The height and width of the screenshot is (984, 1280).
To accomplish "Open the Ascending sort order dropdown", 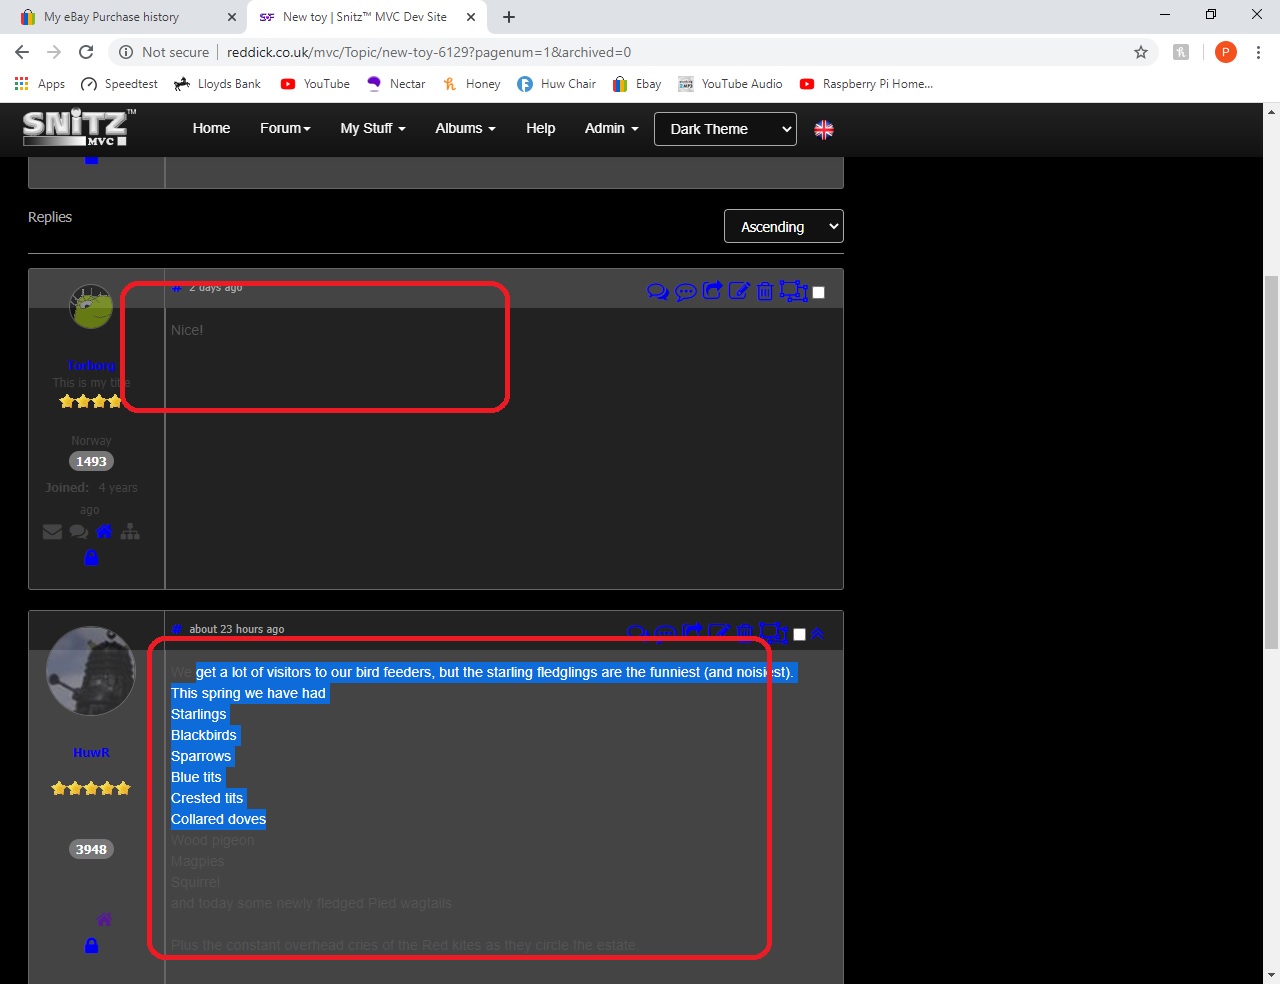I will click(x=783, y=227).
